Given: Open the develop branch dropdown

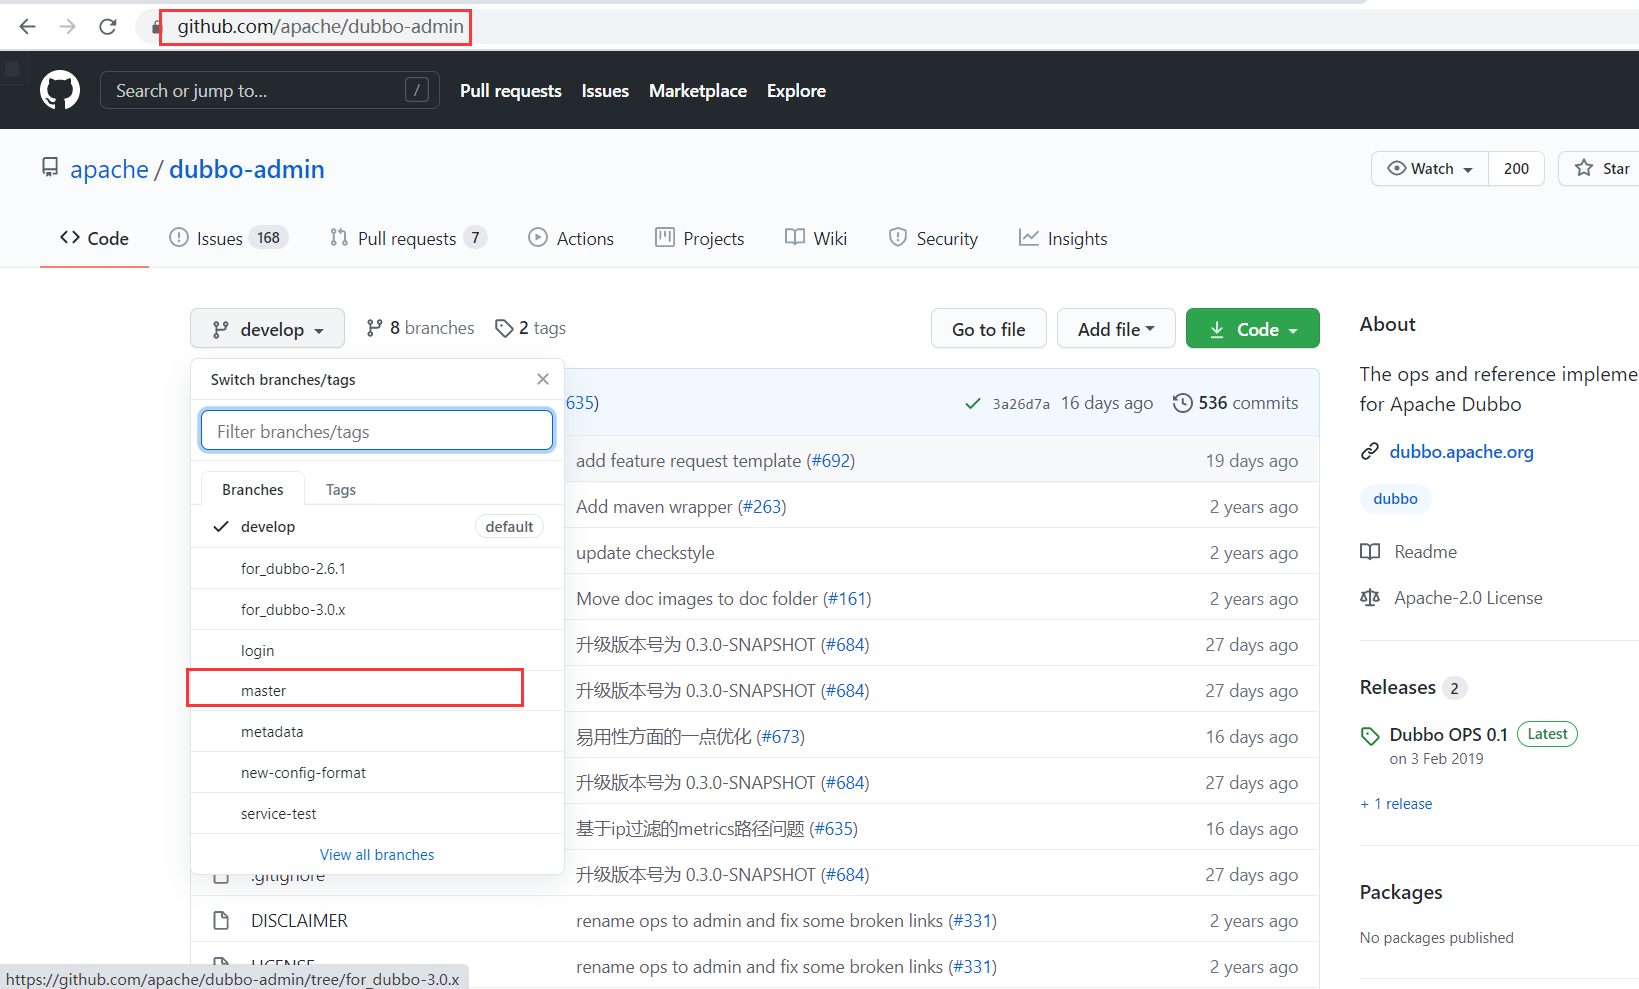Looking at the screenshot, I should click(x=267, y=328).
